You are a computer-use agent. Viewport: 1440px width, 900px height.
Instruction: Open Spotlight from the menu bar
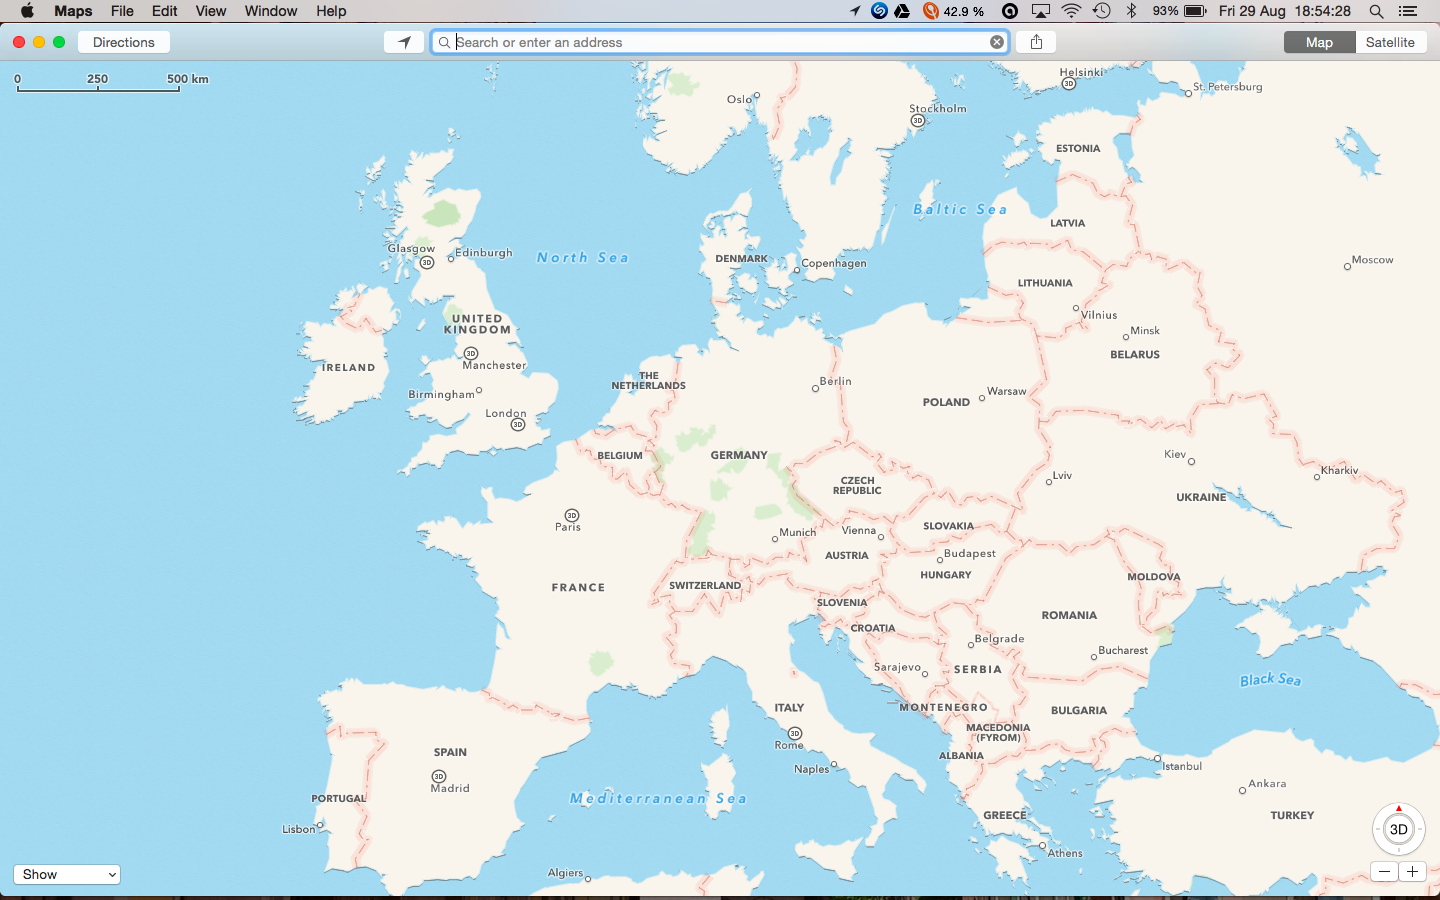[x=1377, y=11]
